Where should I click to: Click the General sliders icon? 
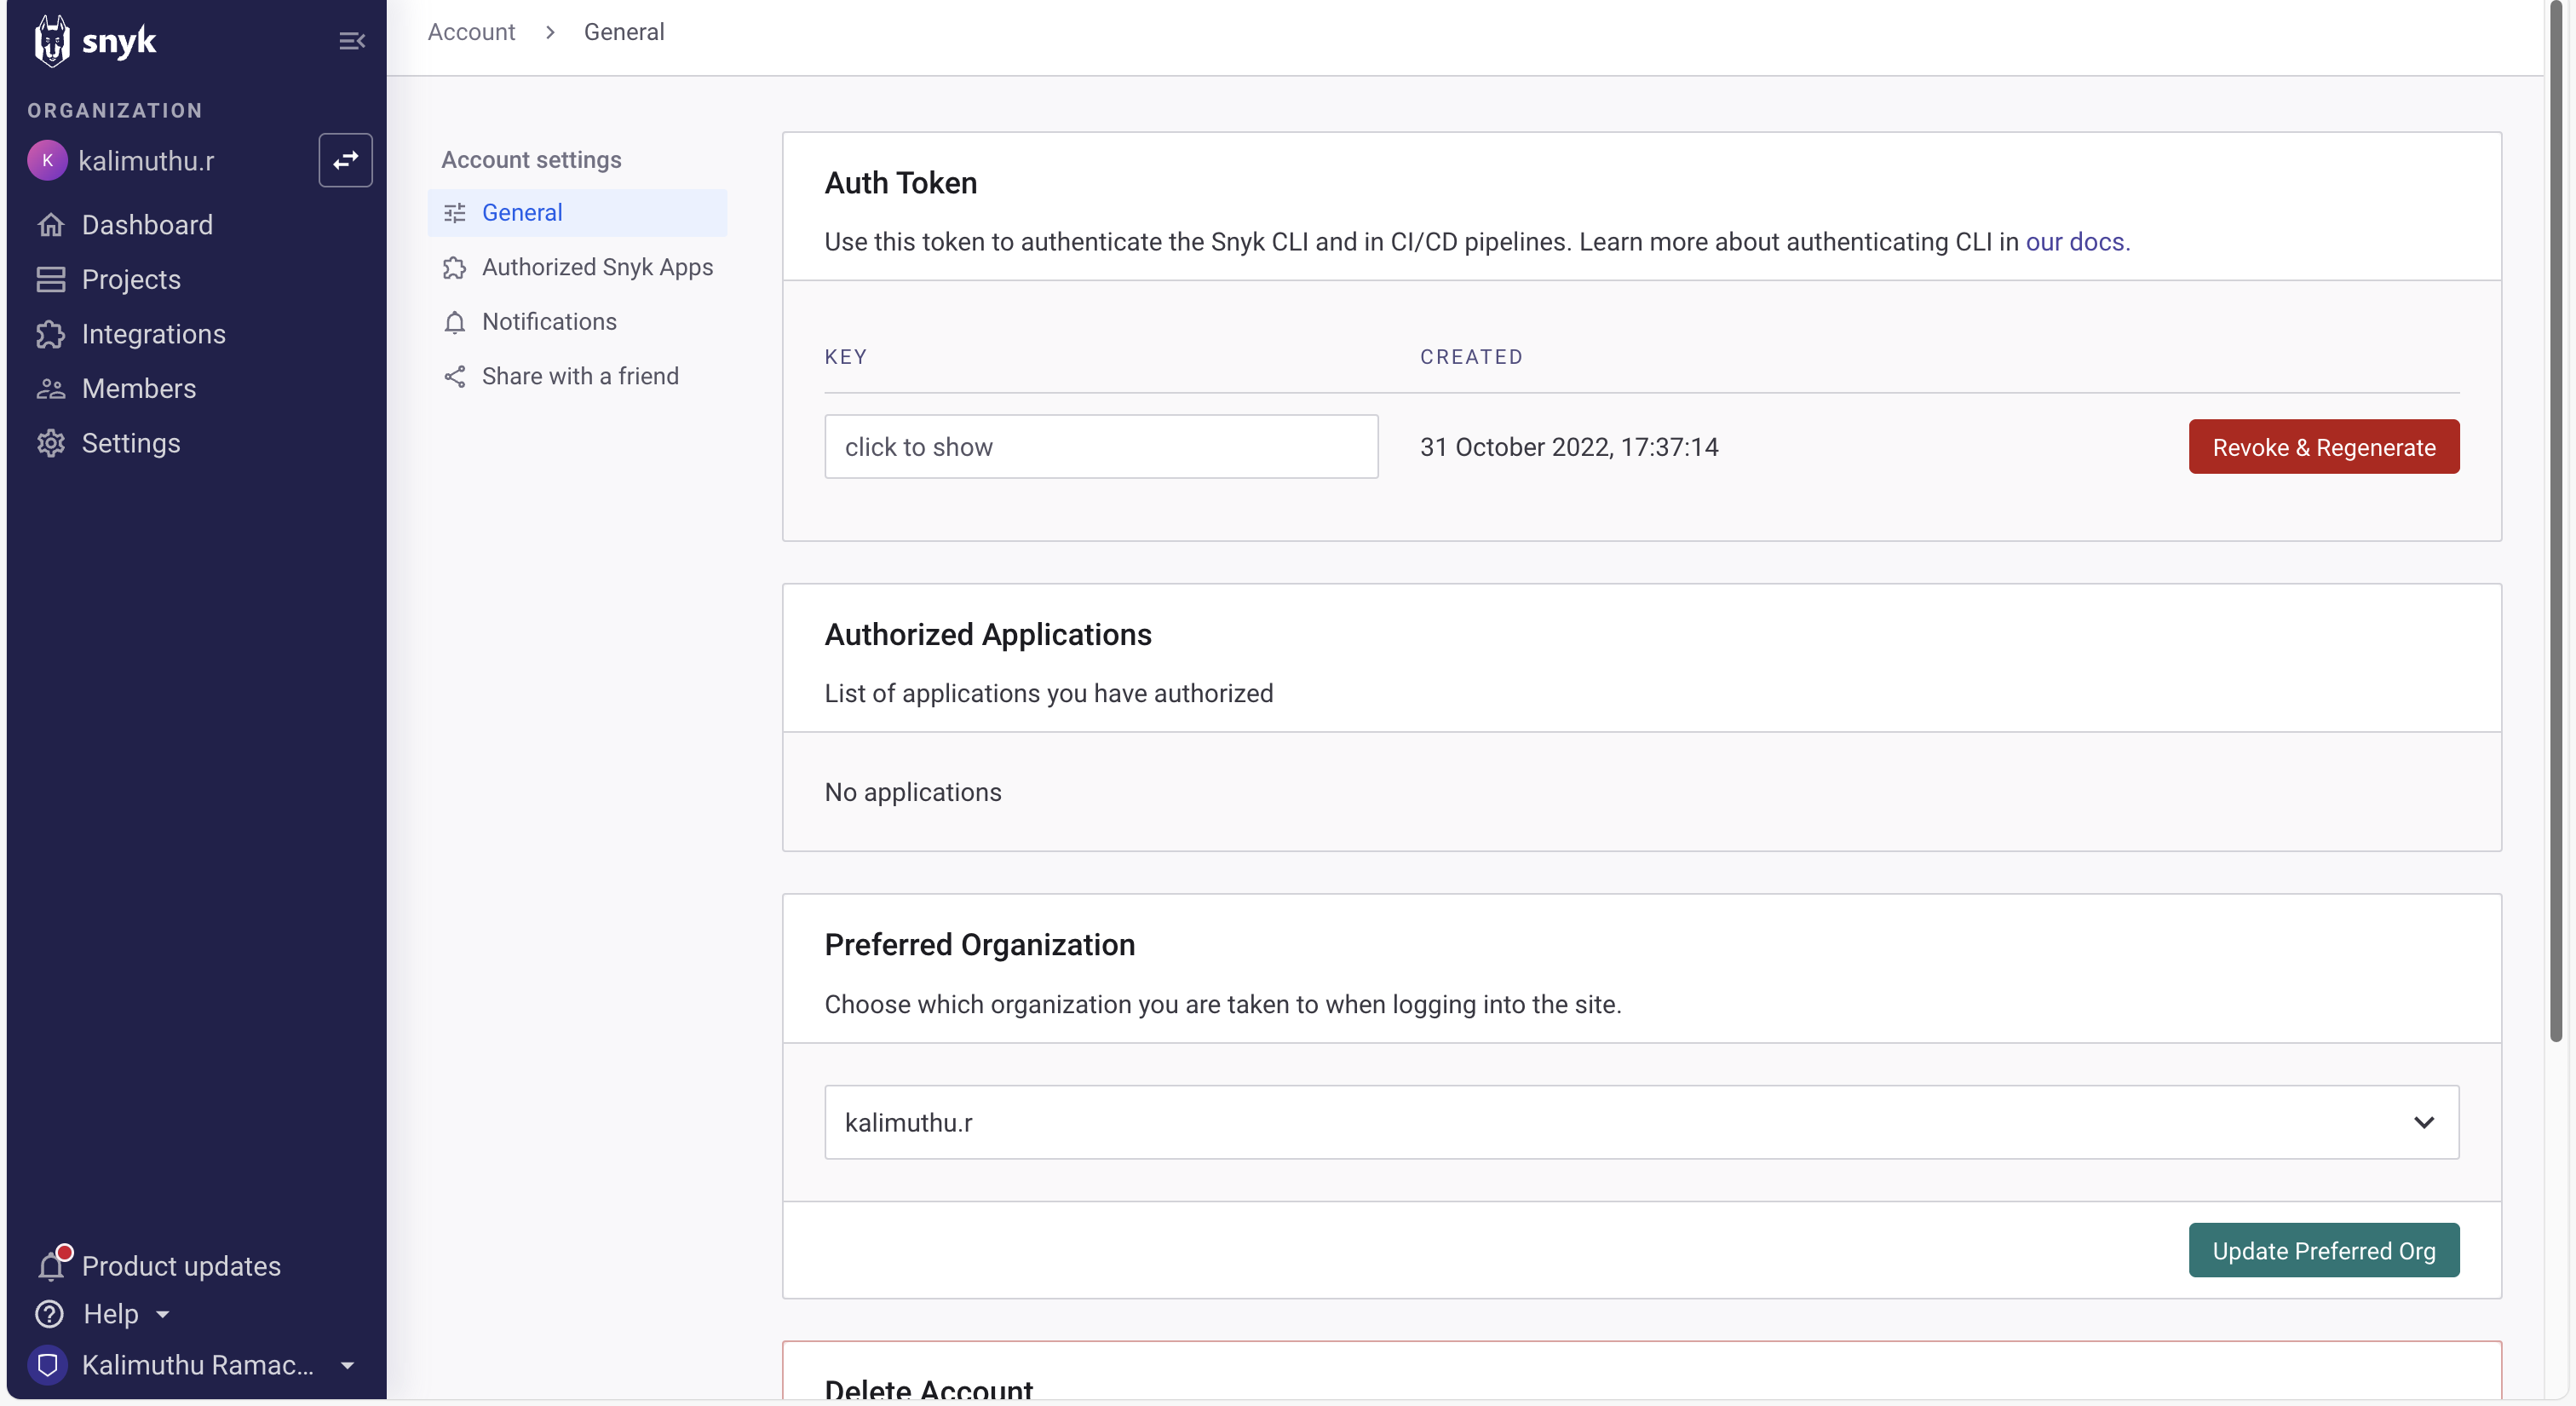pyautogui.click(x=455, y=212)
